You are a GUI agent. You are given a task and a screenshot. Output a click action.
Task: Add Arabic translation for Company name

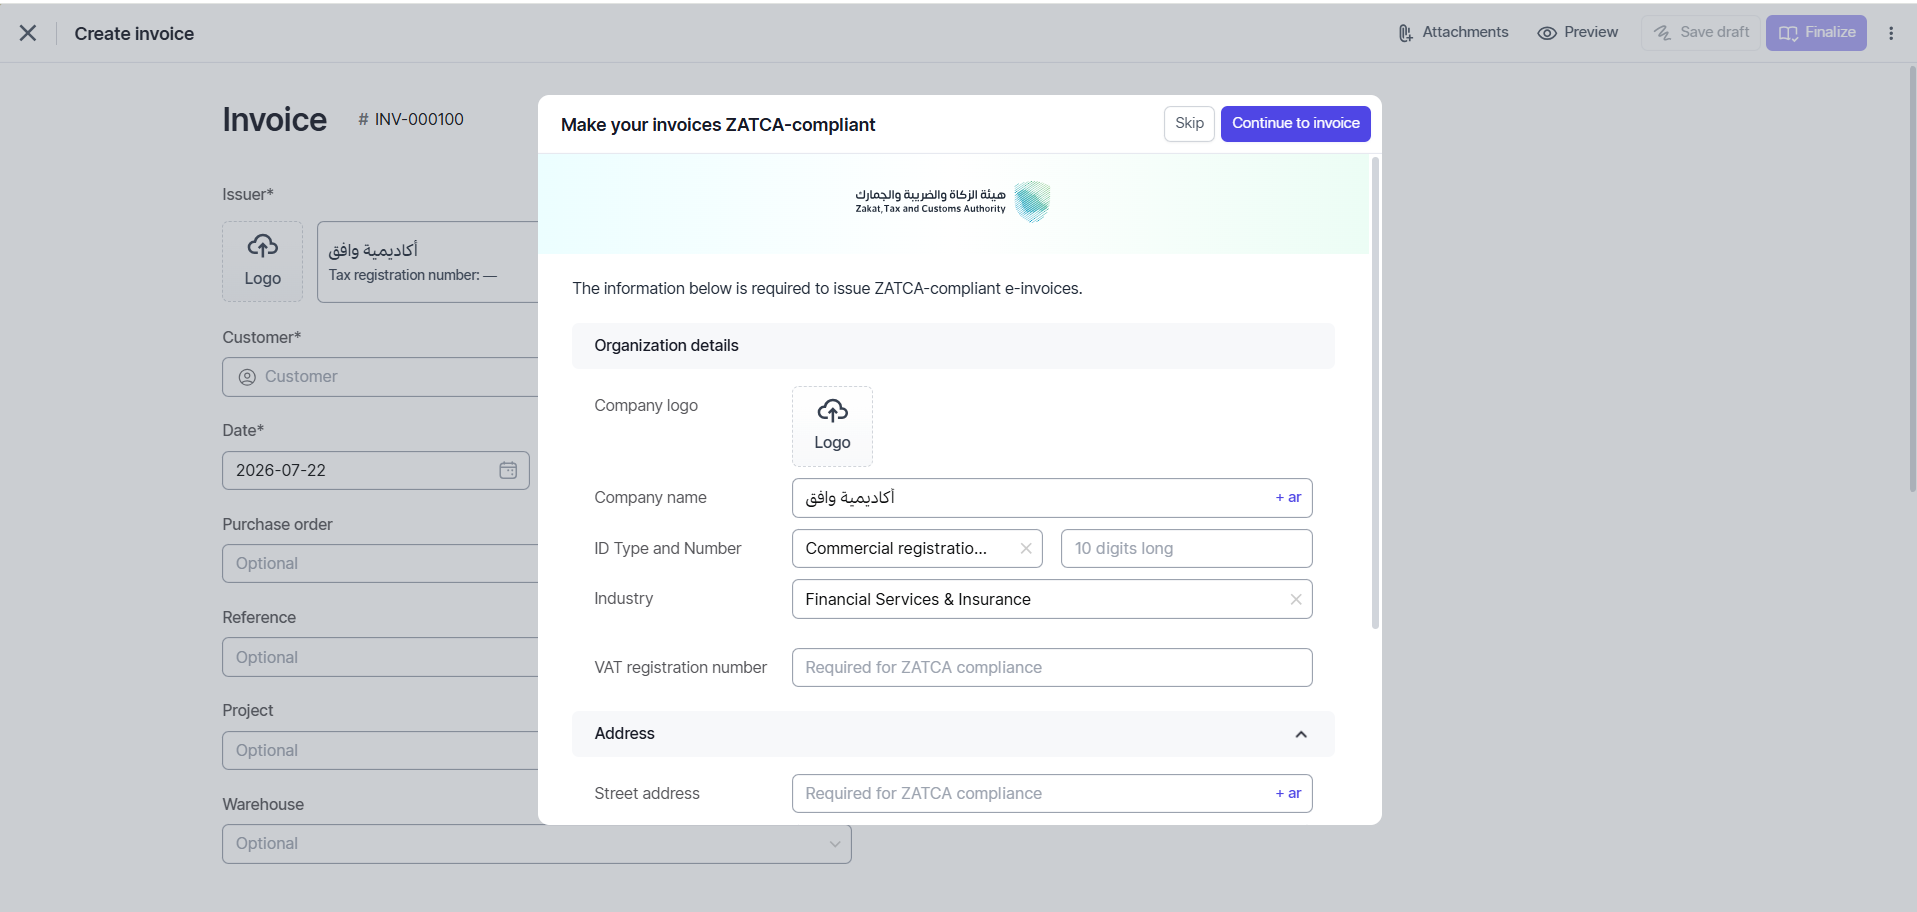point(1288,498)
